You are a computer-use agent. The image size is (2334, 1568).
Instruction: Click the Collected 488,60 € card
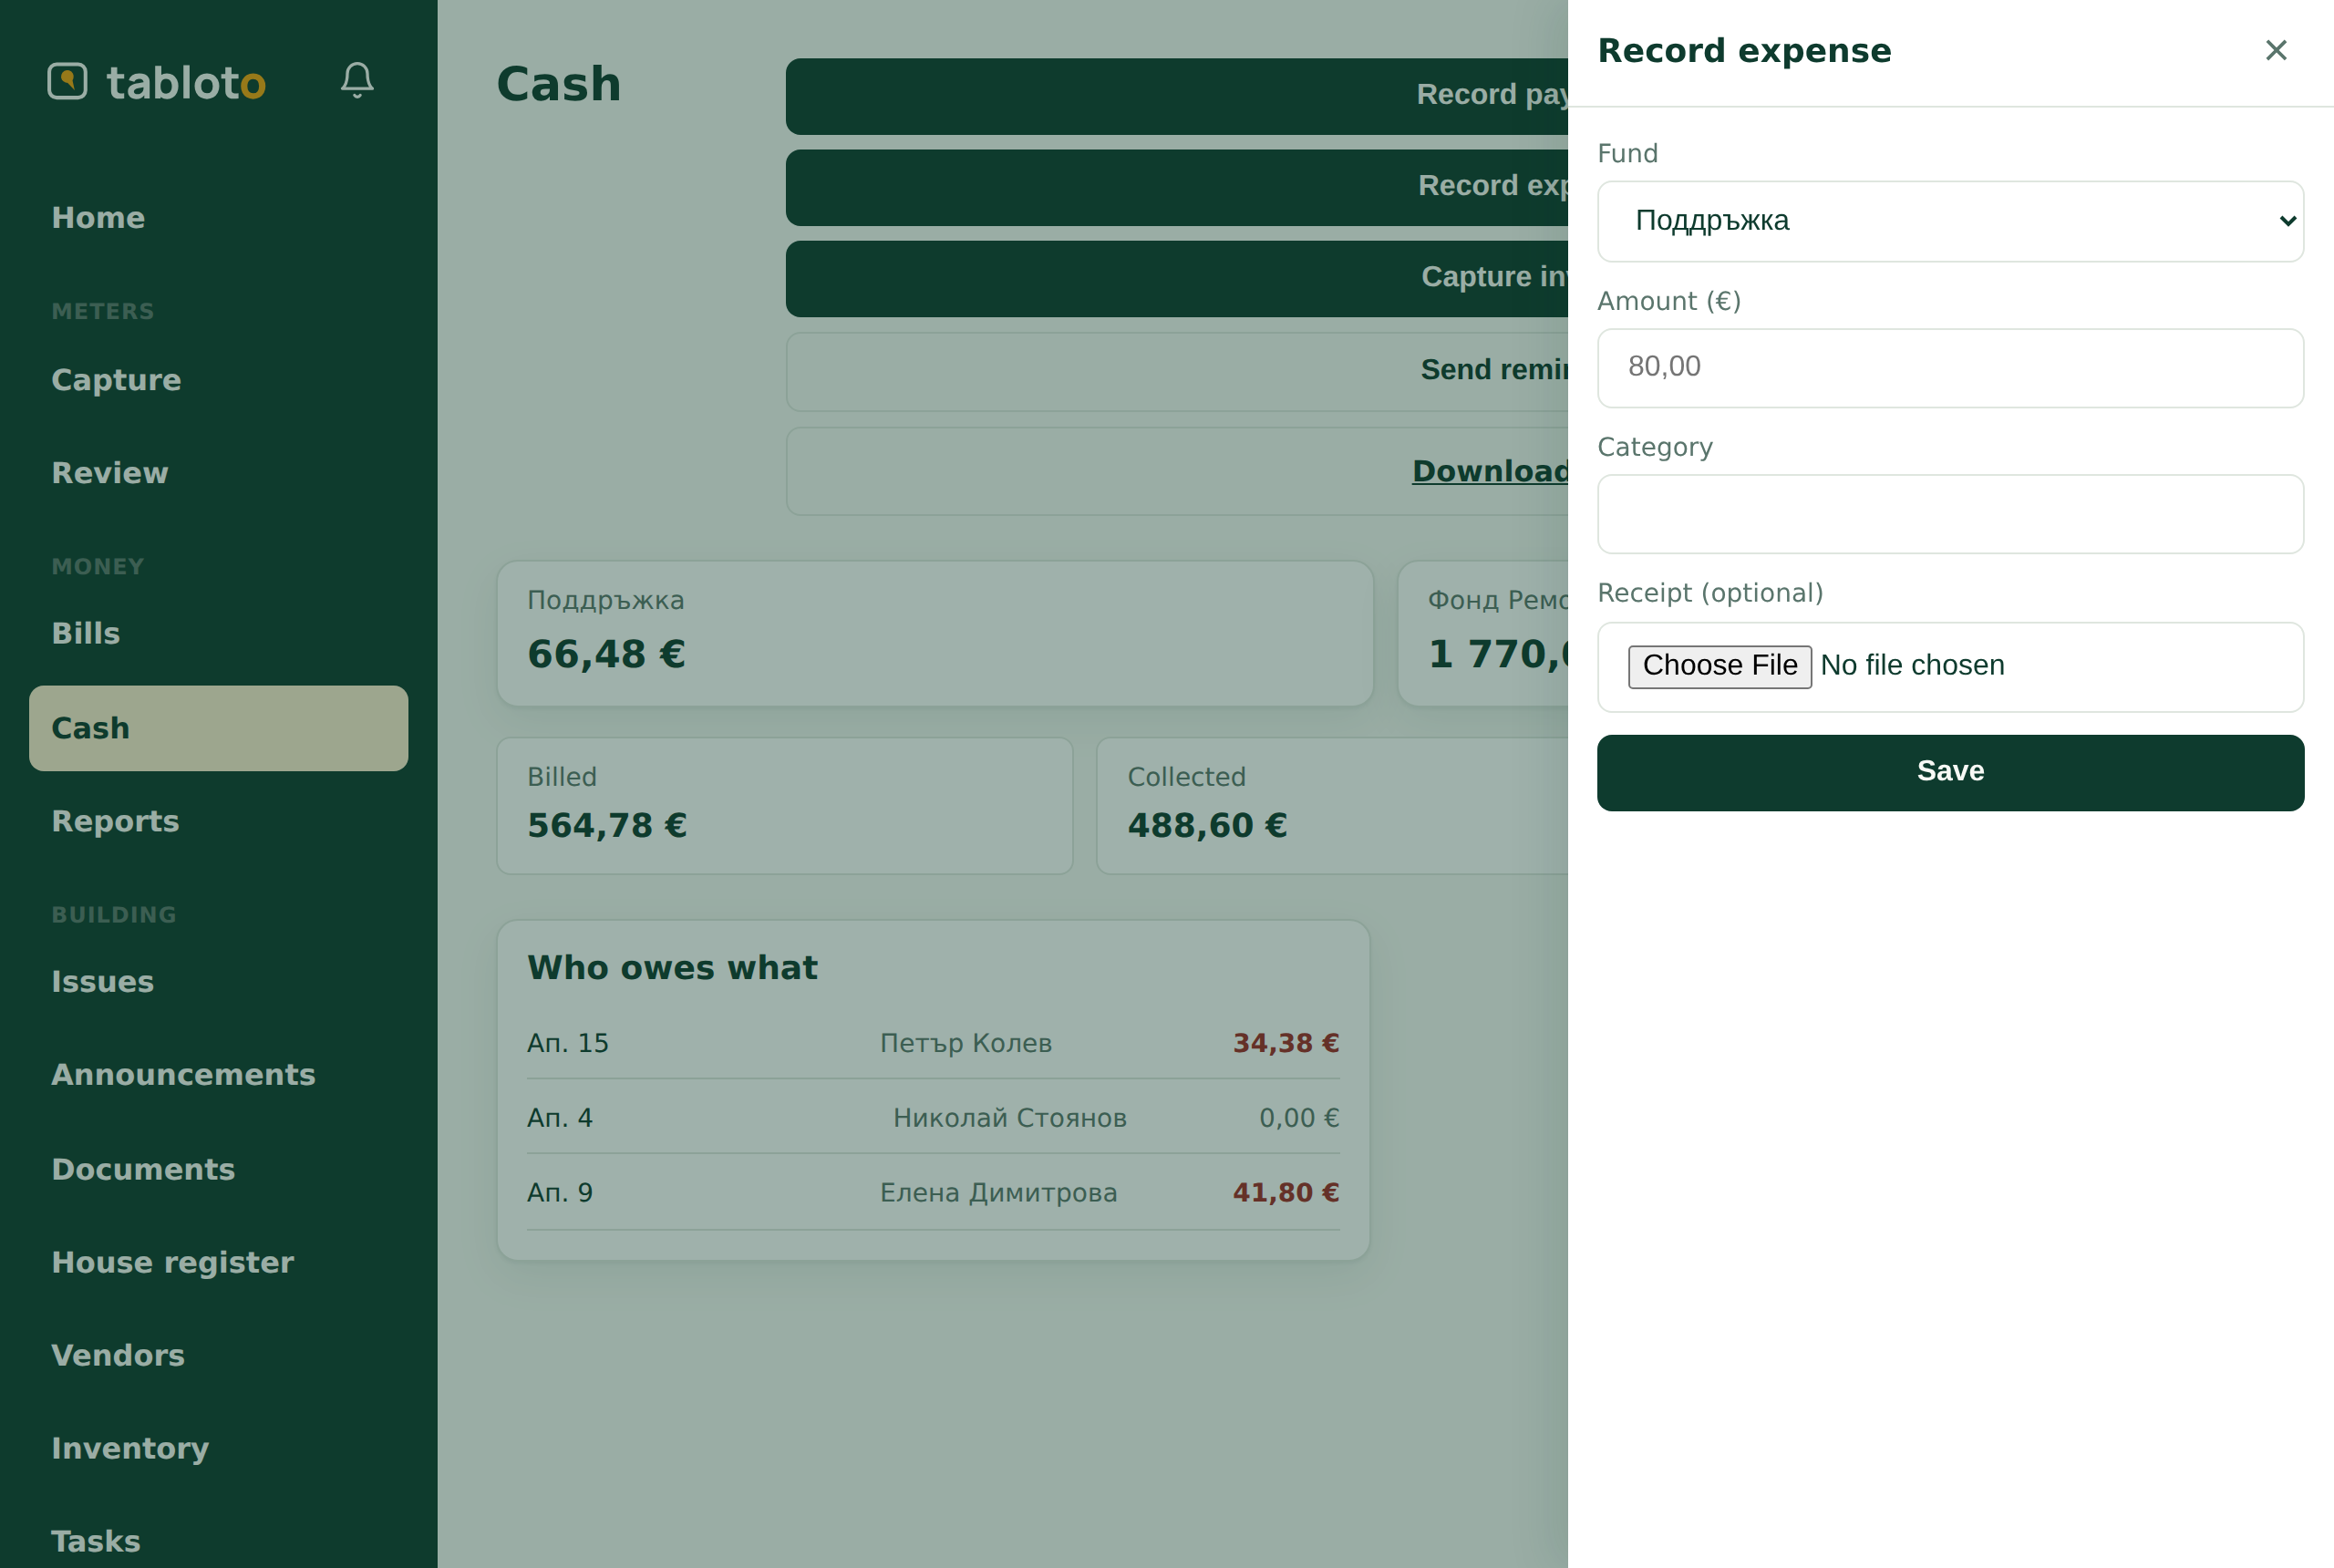(1332, 806)
